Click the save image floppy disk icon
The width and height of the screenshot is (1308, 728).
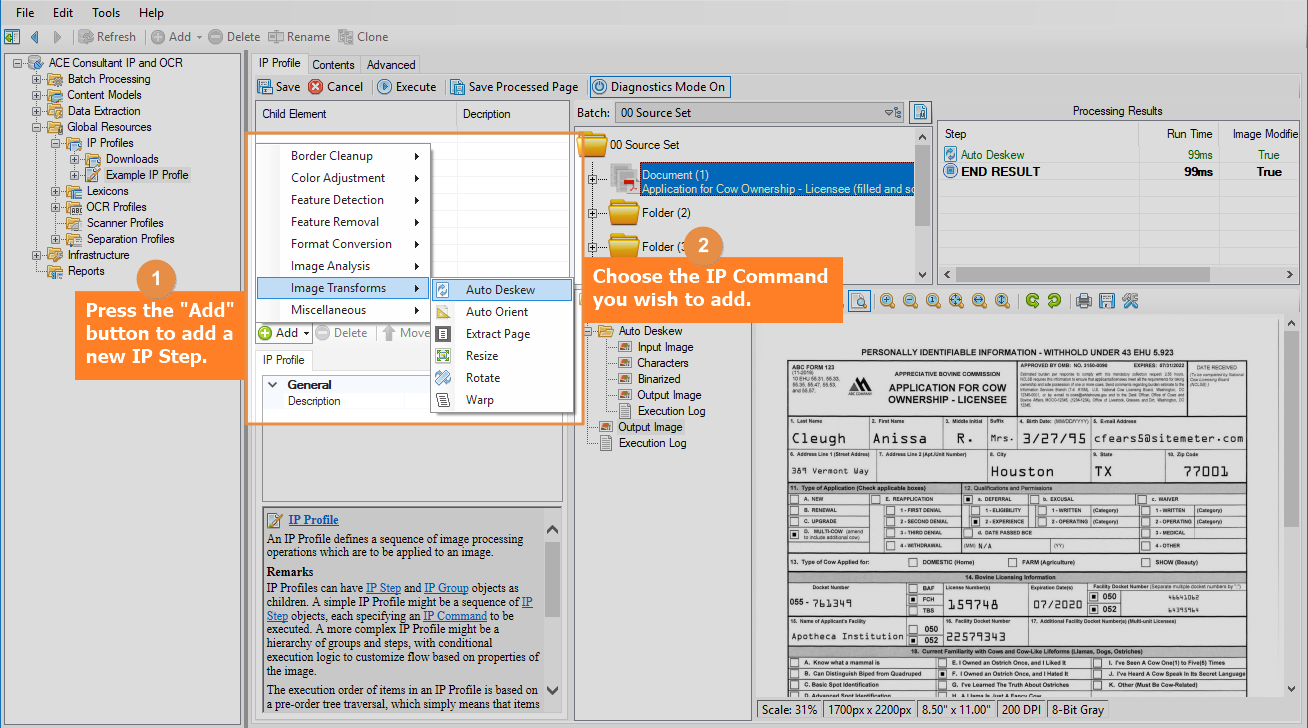(1107, 300)
